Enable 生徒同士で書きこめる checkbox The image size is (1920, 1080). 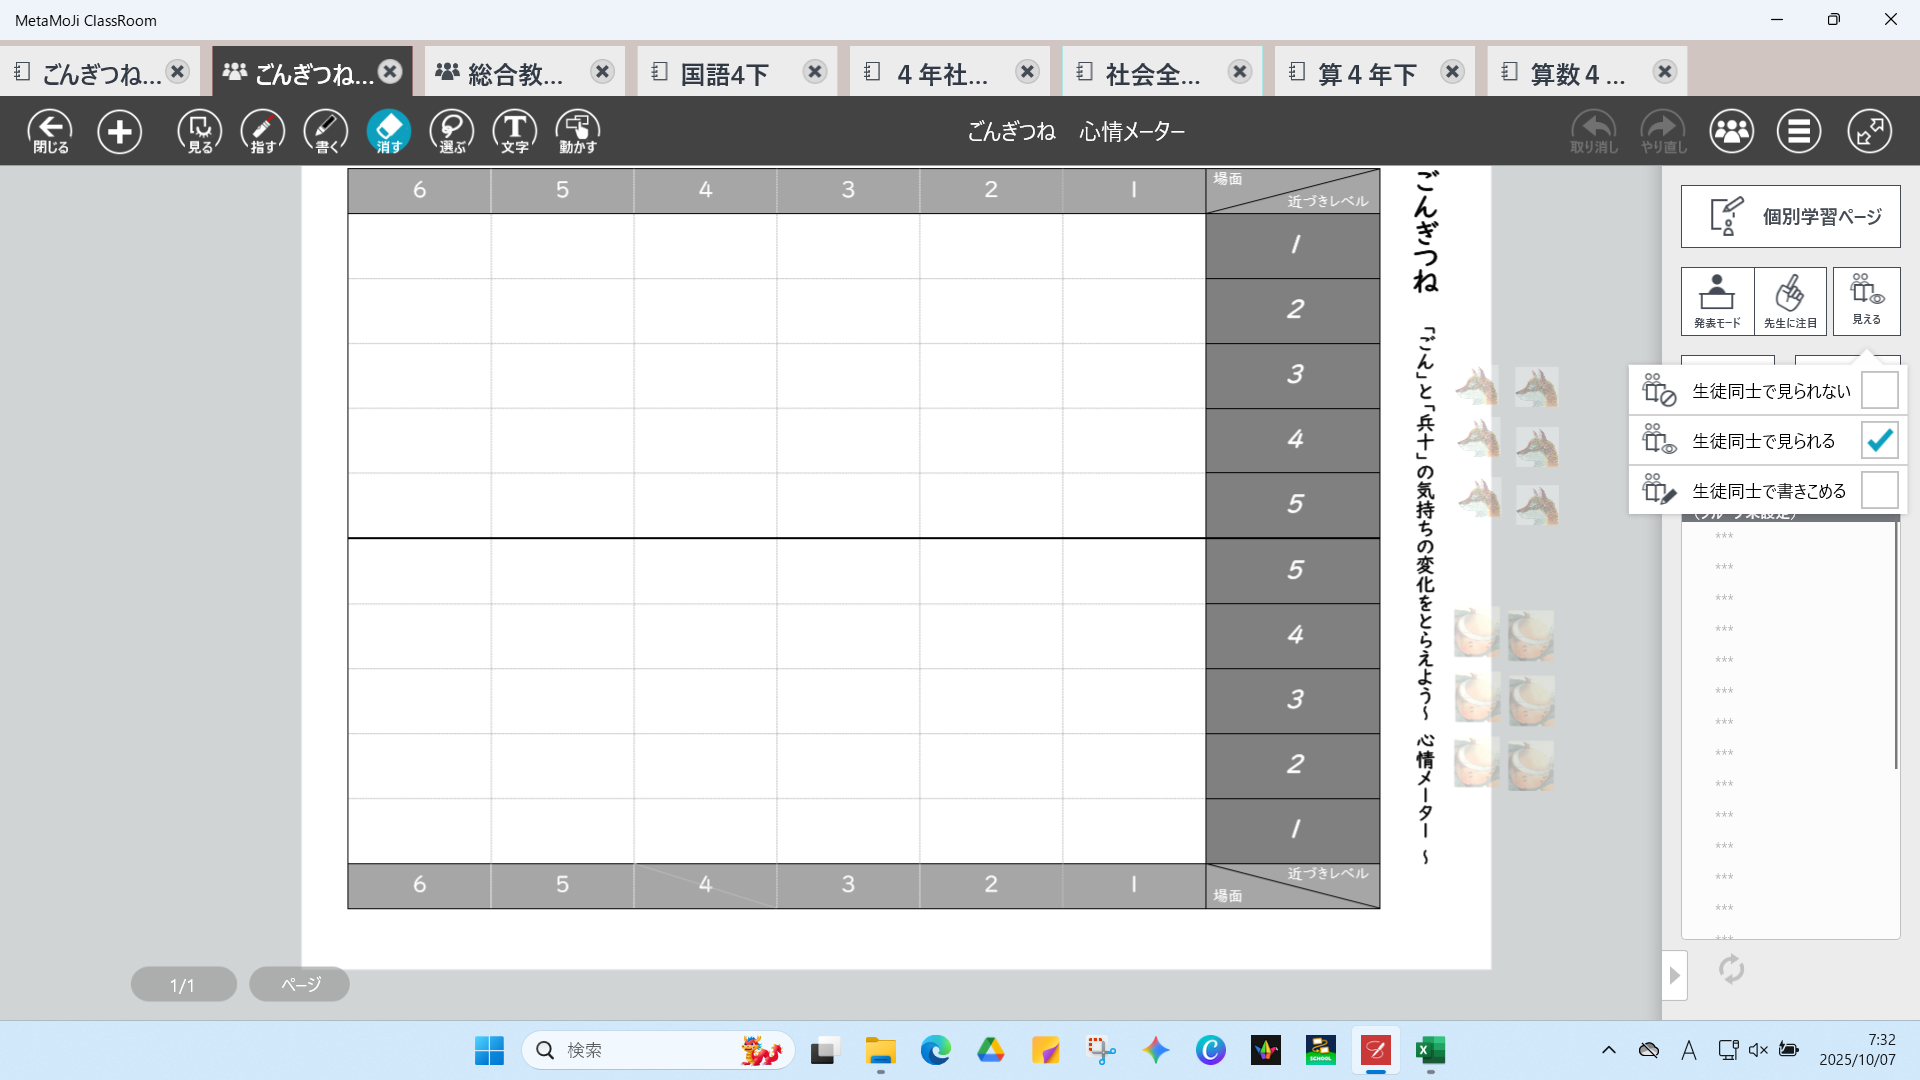[1879, 491]
